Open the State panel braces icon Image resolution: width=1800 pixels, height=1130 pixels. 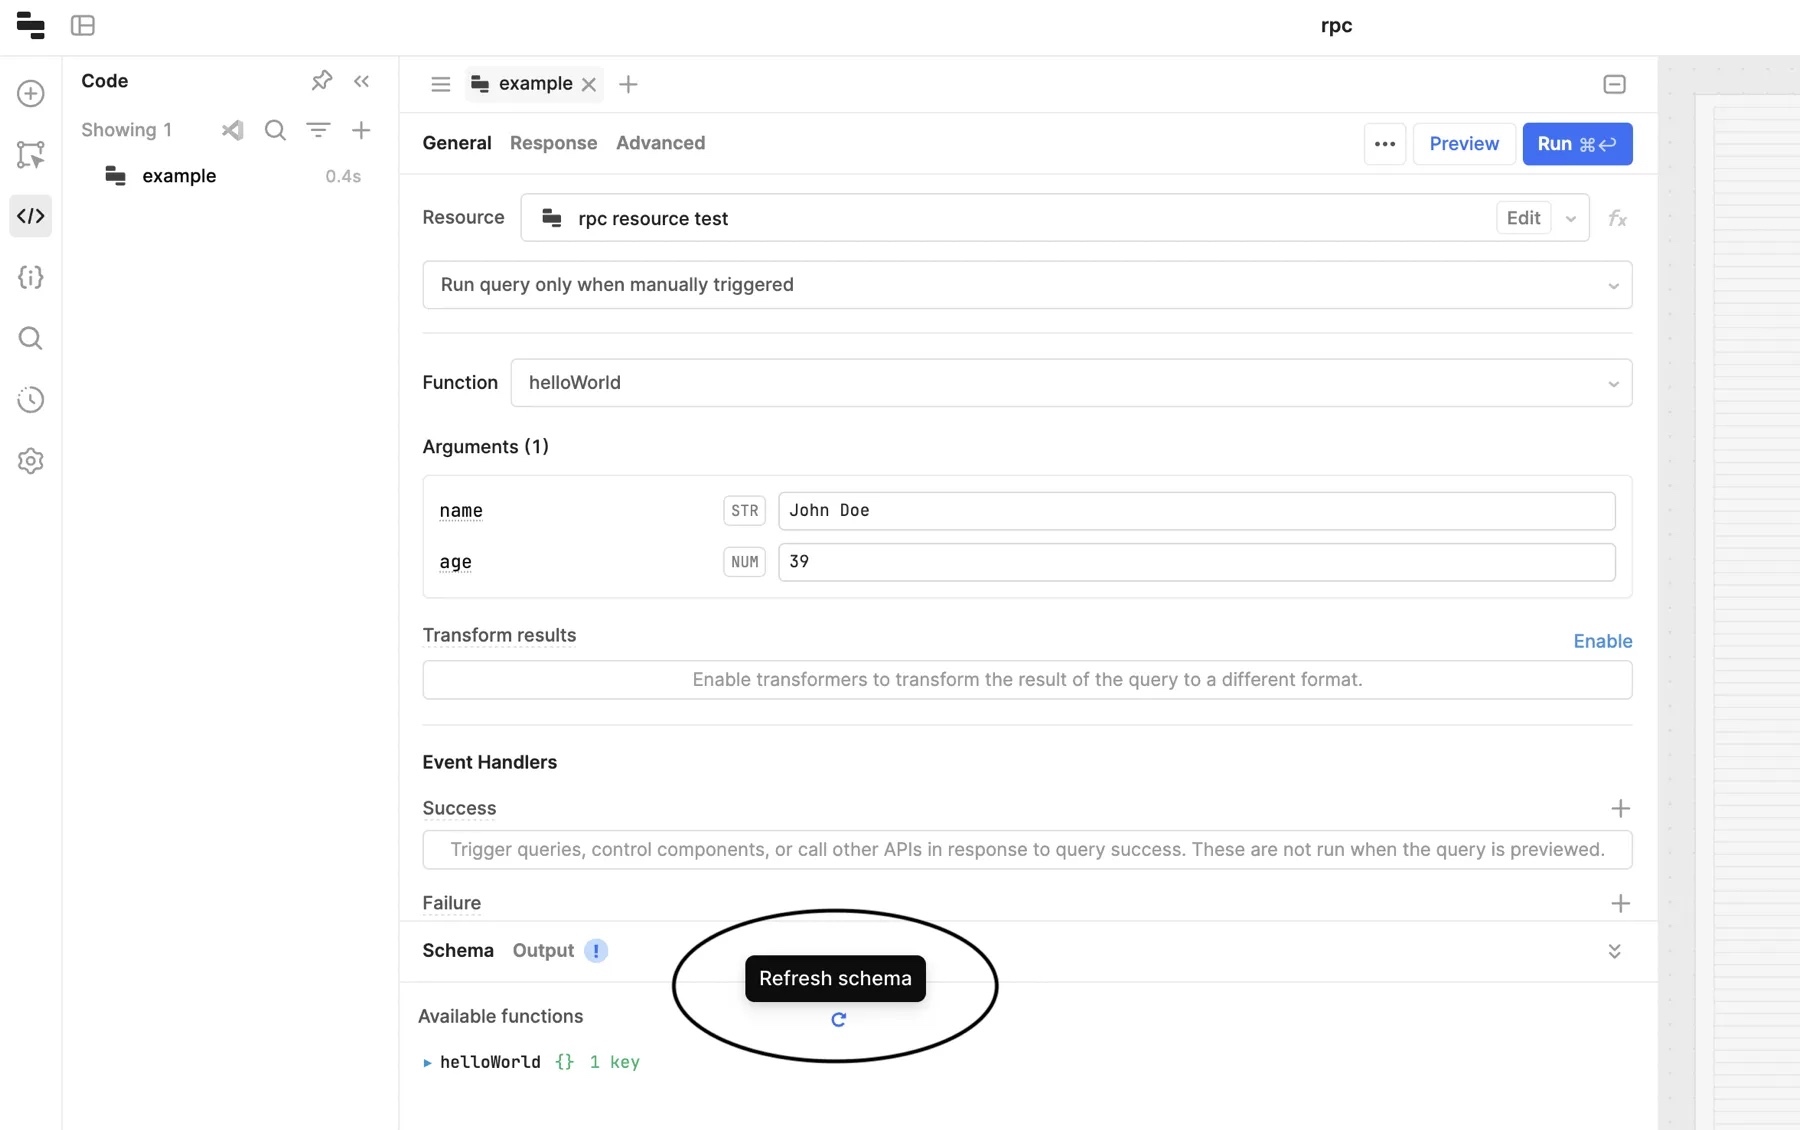point(30,277)
